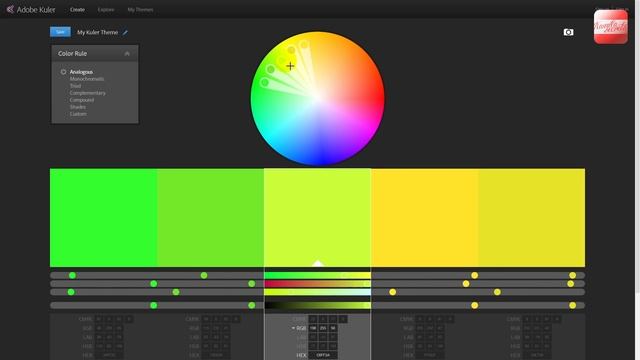Pick the Shades color rule
The height and width of the screenshot is (360, 640).
(x=78, y=107)
